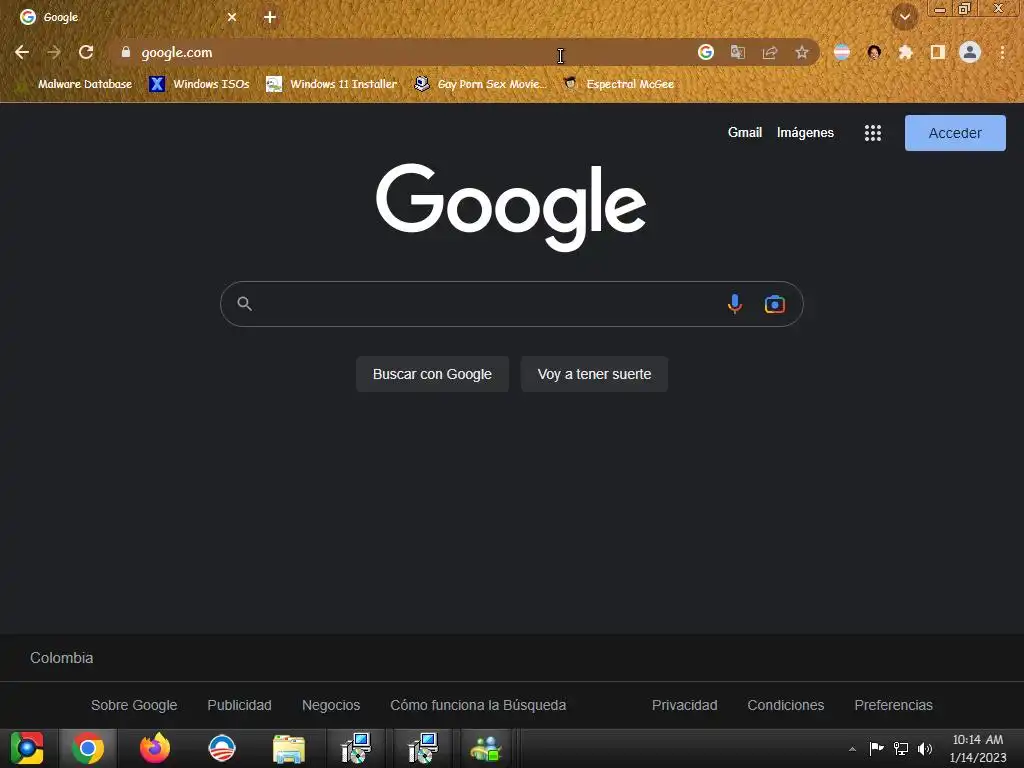Viewport: 1024px width, 768px height.
Task: Close the Google tab
Action: (x=232, y=17)
